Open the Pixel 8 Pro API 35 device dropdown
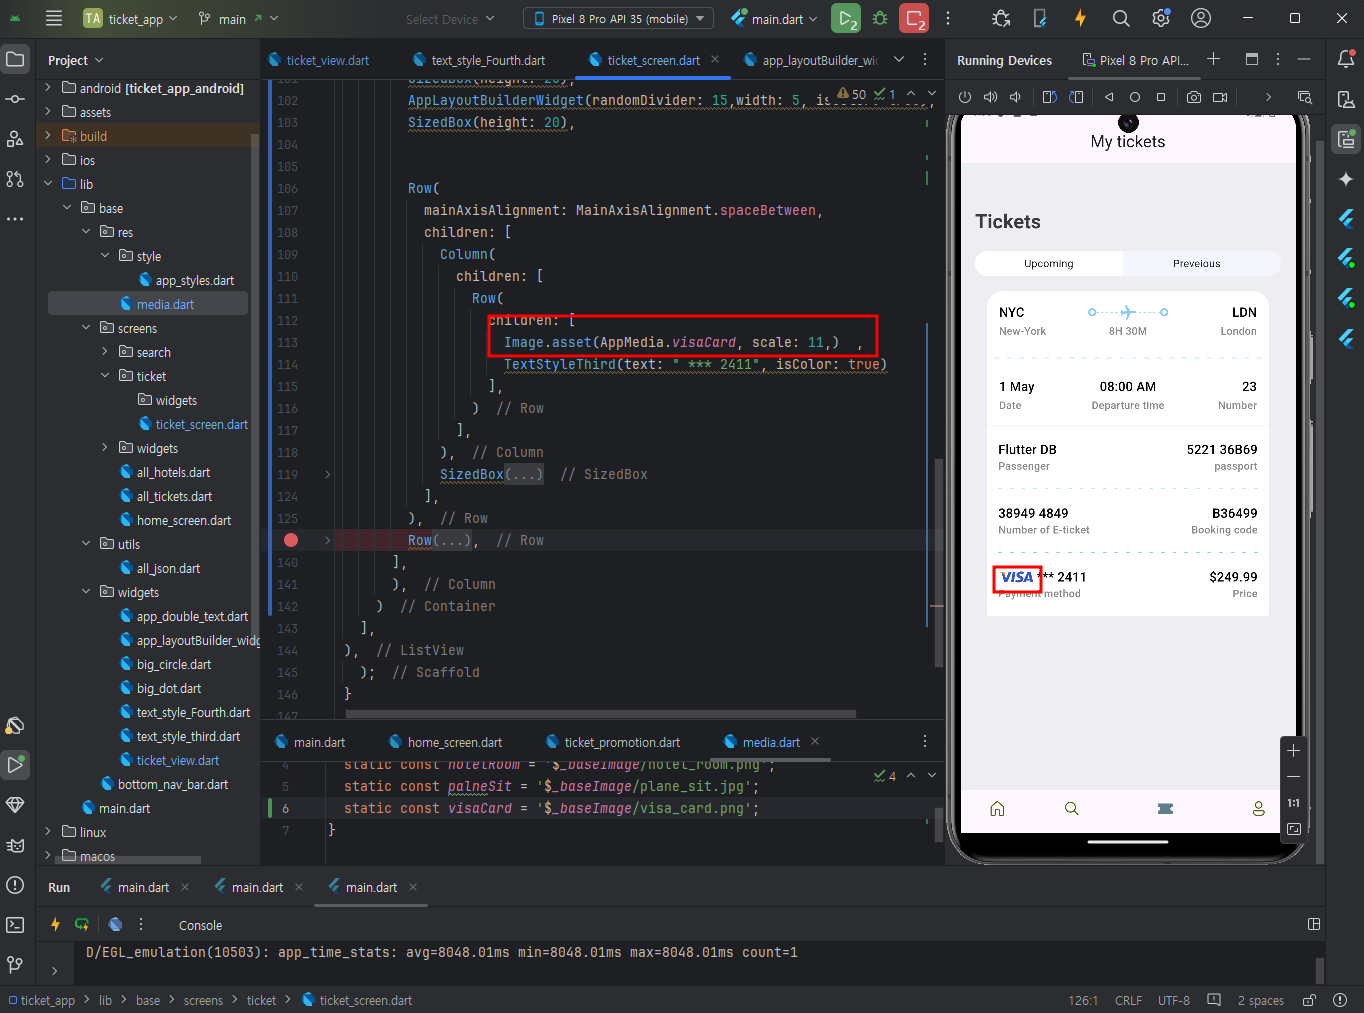The width and height of the screenshot is (1364, 1013). [618, 18]
